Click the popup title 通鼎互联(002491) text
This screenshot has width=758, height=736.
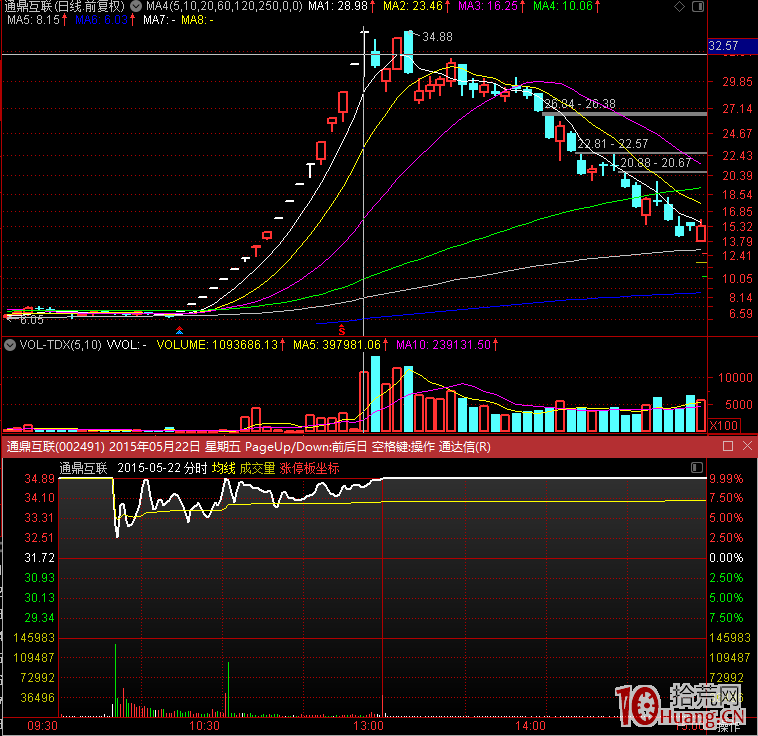tap(56, 446)
